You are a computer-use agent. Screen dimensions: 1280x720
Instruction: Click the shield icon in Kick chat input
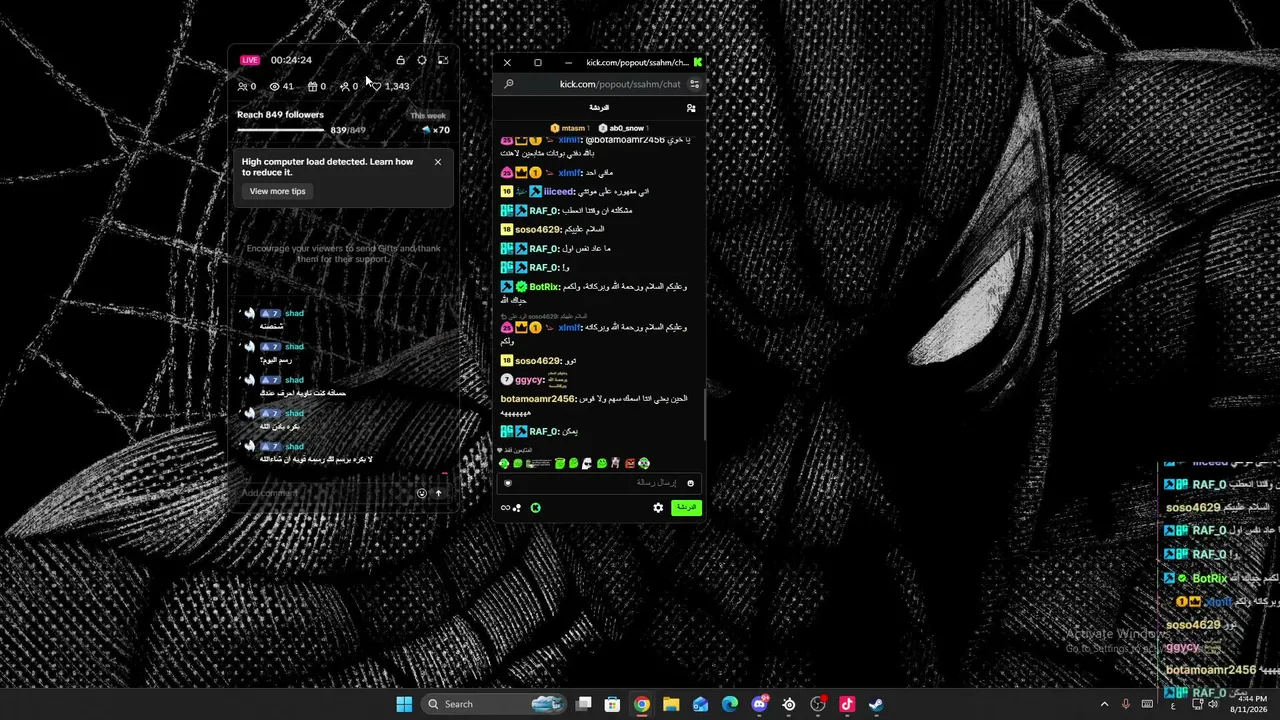[x=508, y=483]
